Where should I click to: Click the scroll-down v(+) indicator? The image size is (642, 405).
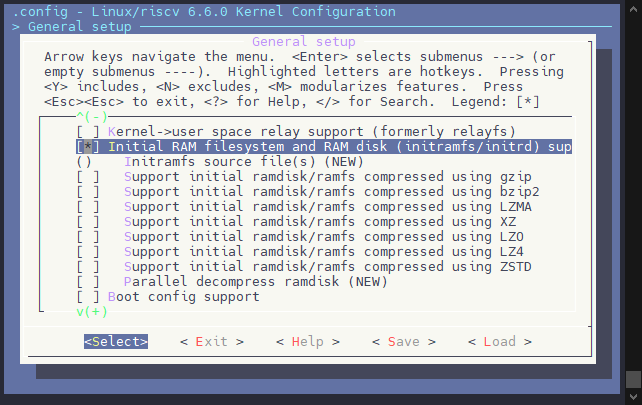click(92, 311)
